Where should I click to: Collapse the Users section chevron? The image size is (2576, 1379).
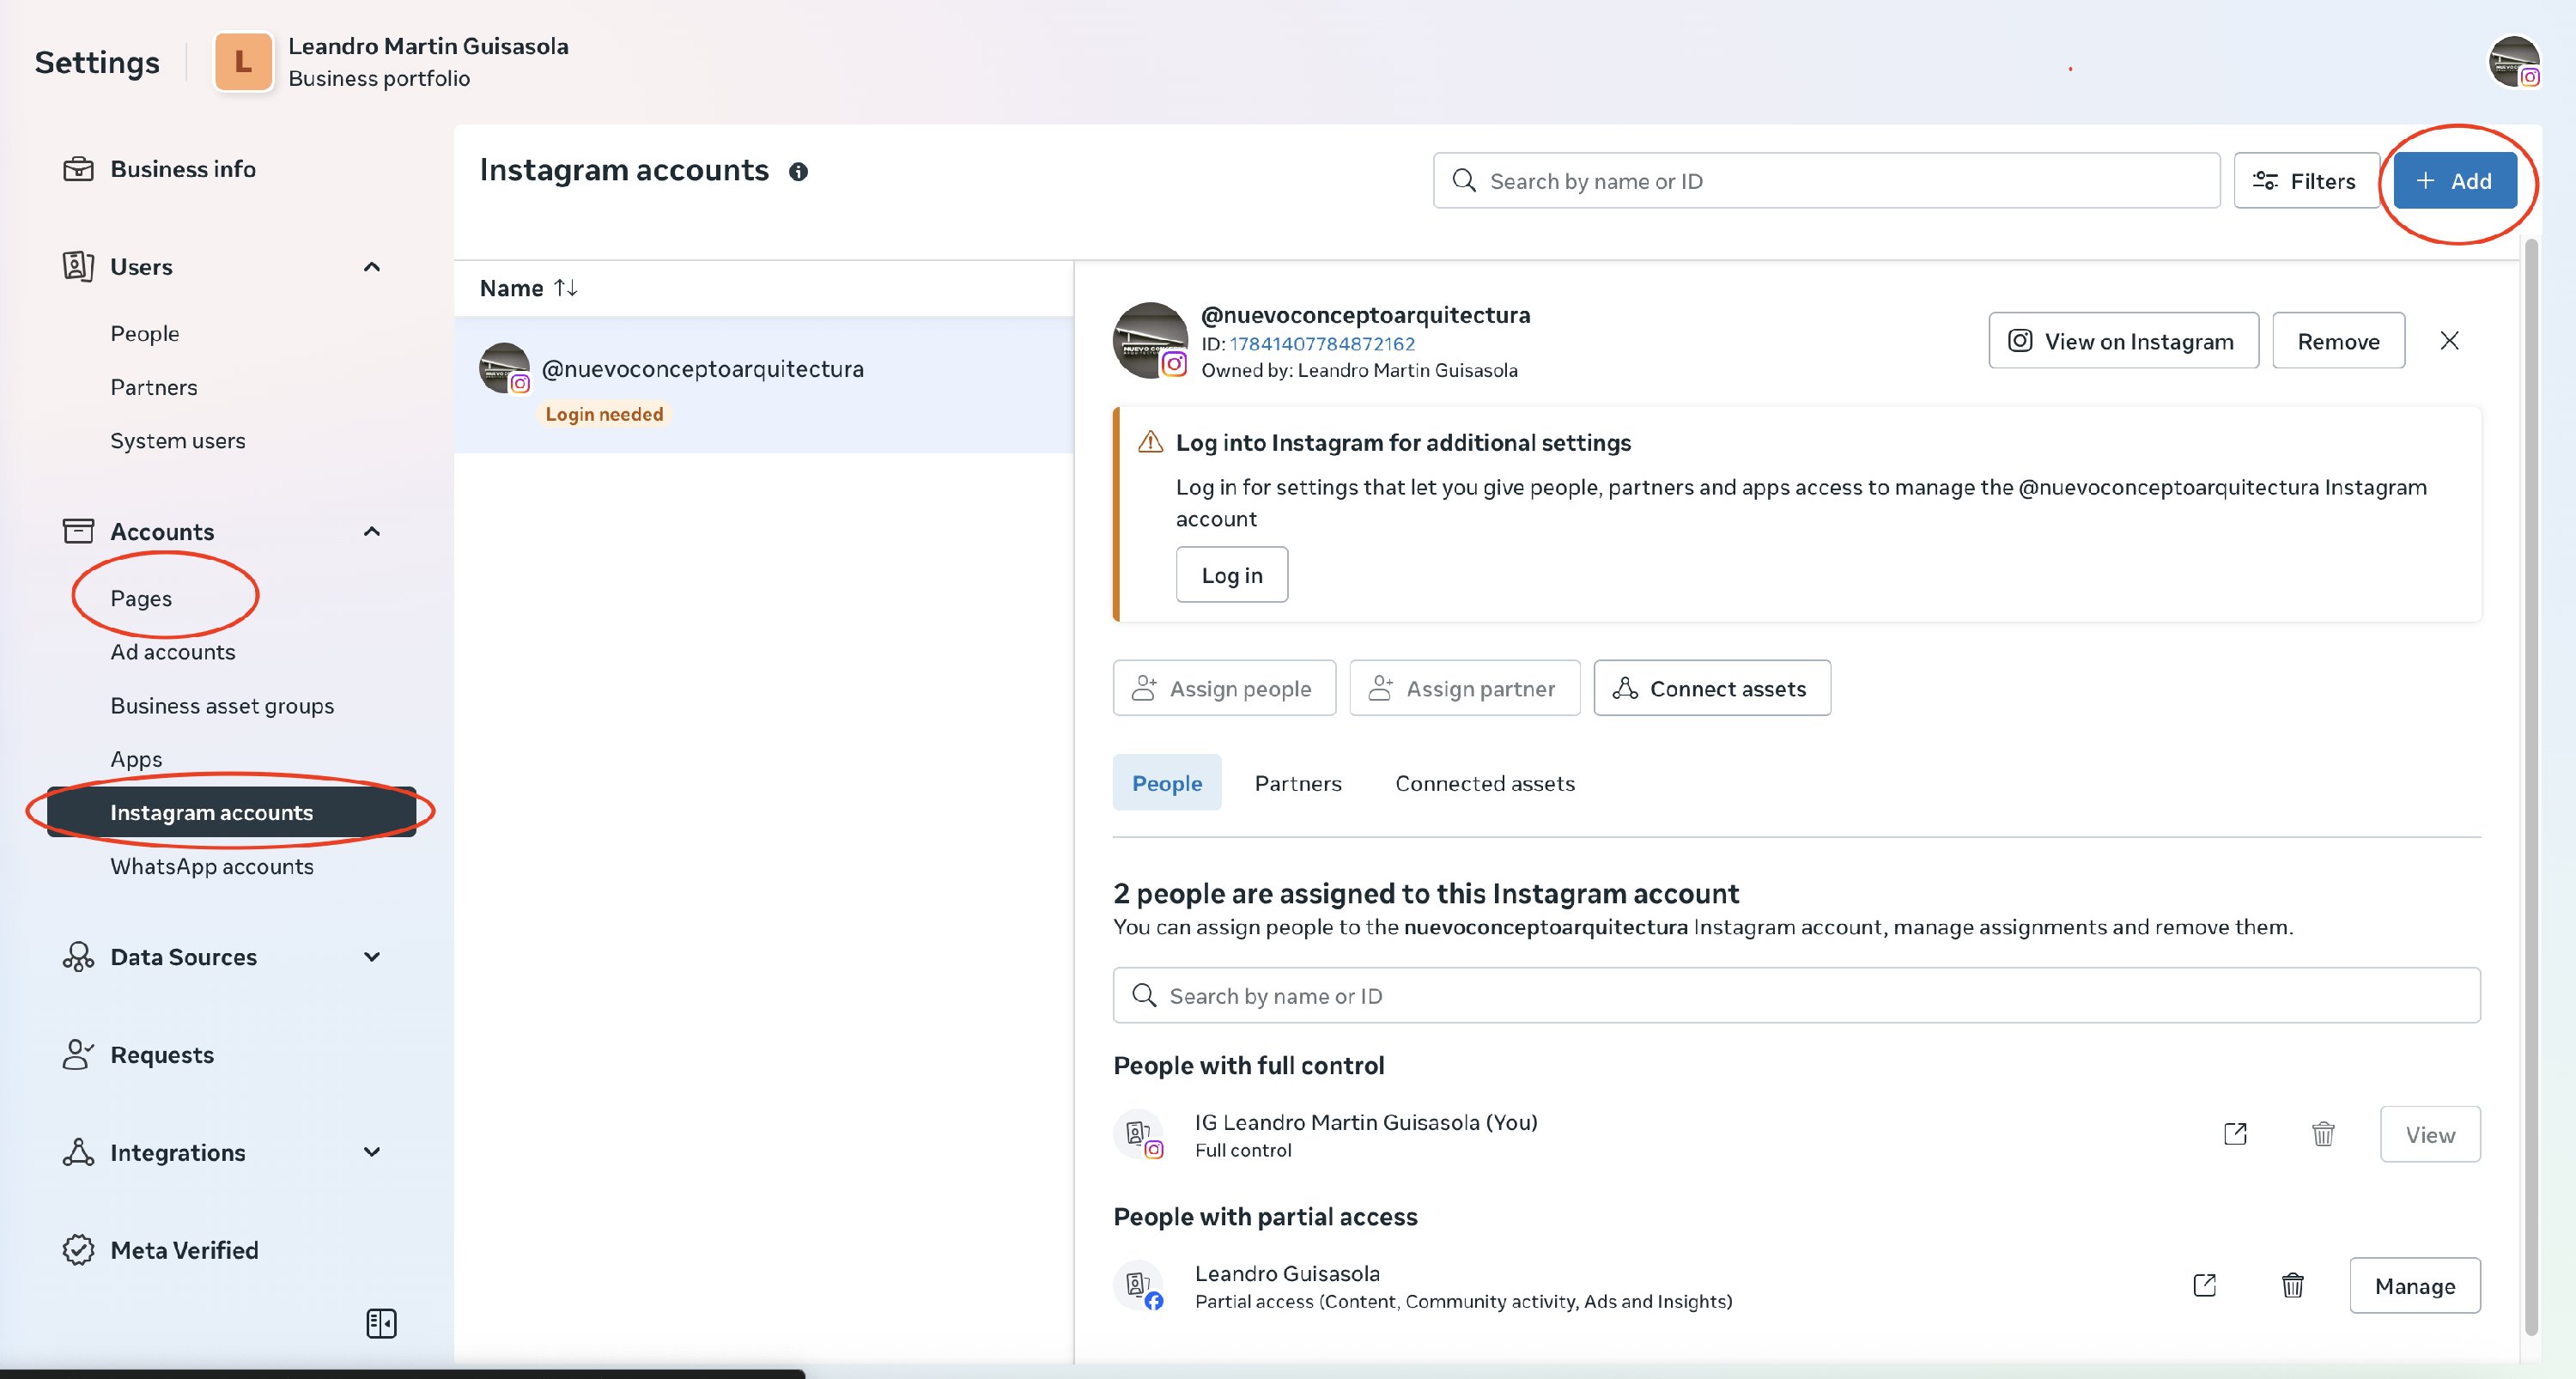click(372, 267)
